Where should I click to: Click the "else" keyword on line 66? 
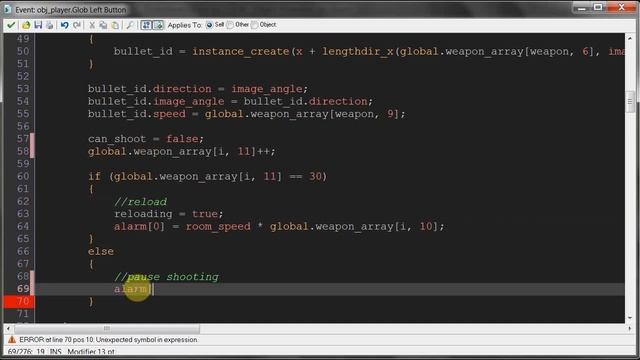pos(101,251)
